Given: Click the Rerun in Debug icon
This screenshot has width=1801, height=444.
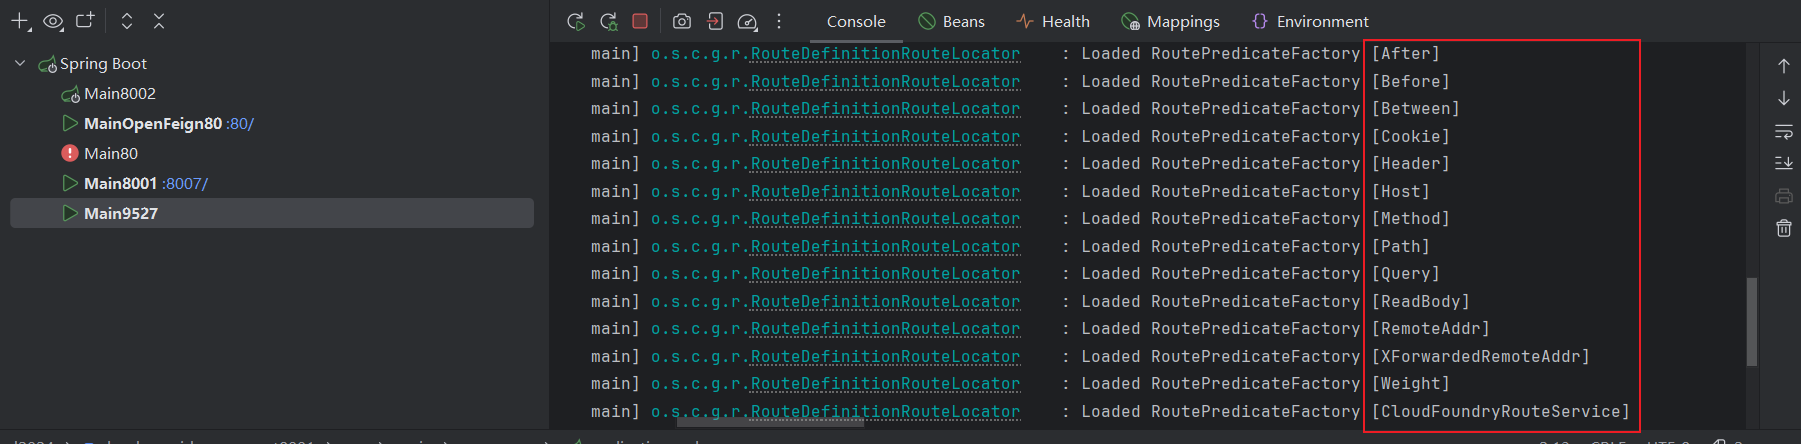Looking at the screenshot, I should tap(608, 21).
